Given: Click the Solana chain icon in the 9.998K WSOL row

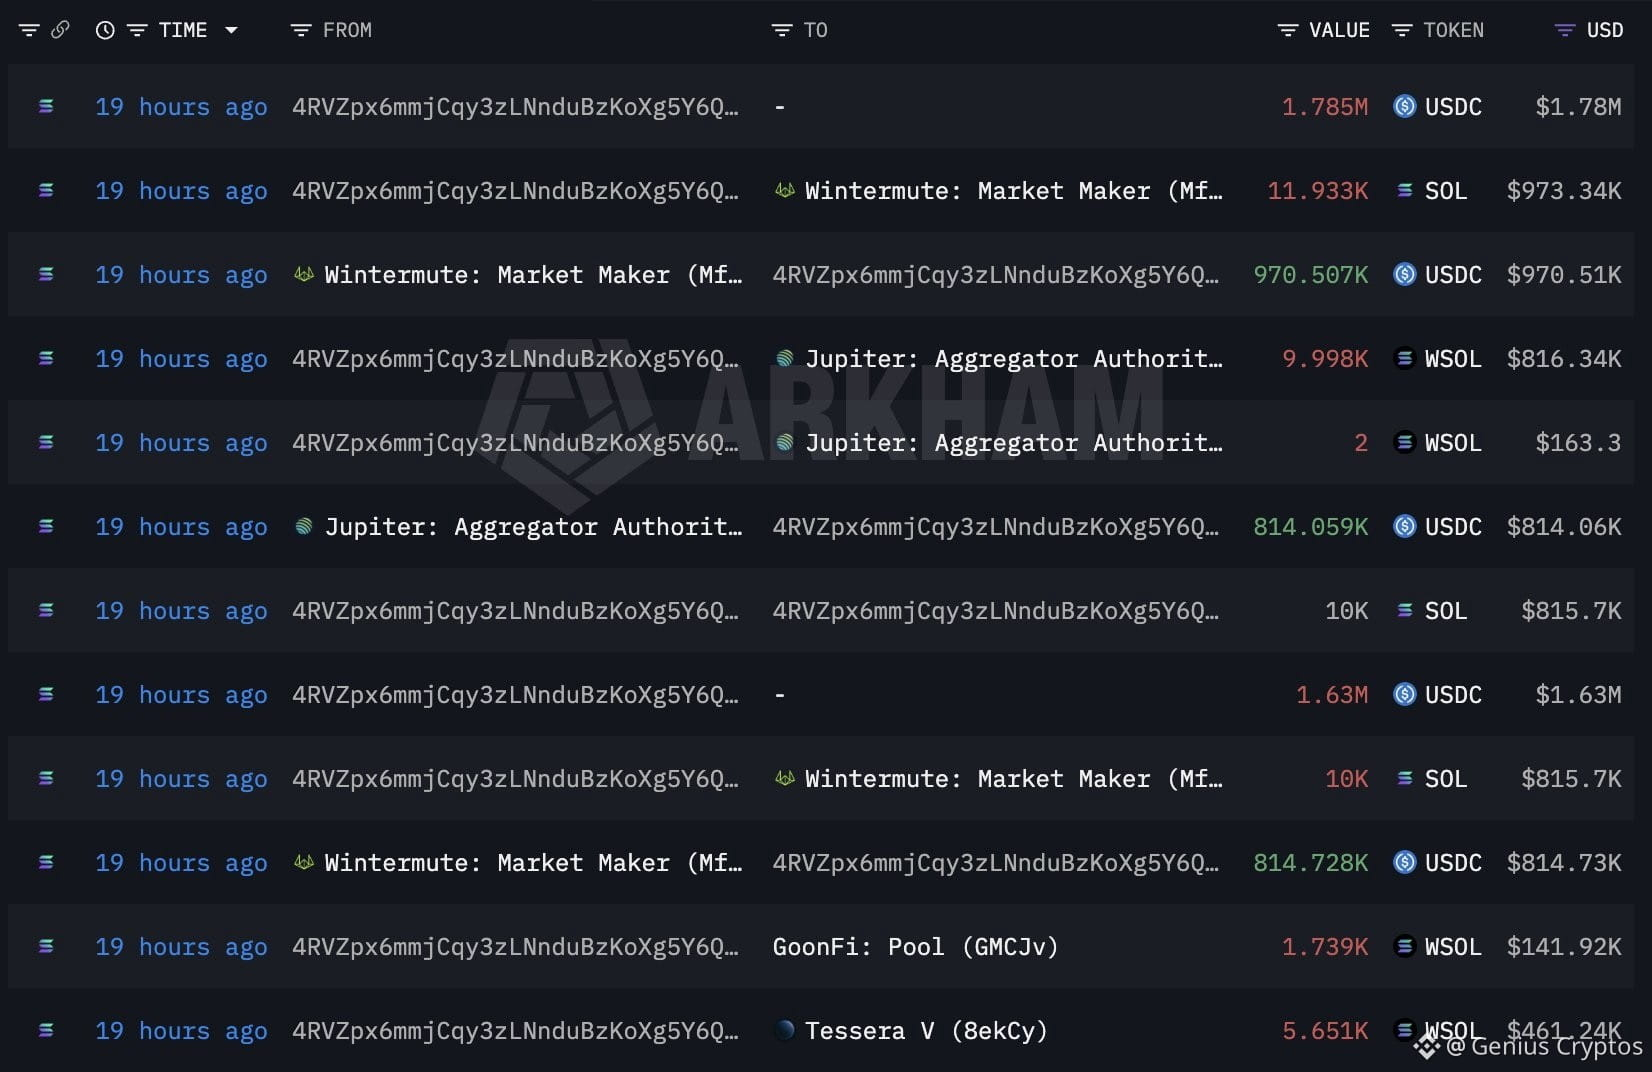Looking at the screenshot, I should pos(46,358).
